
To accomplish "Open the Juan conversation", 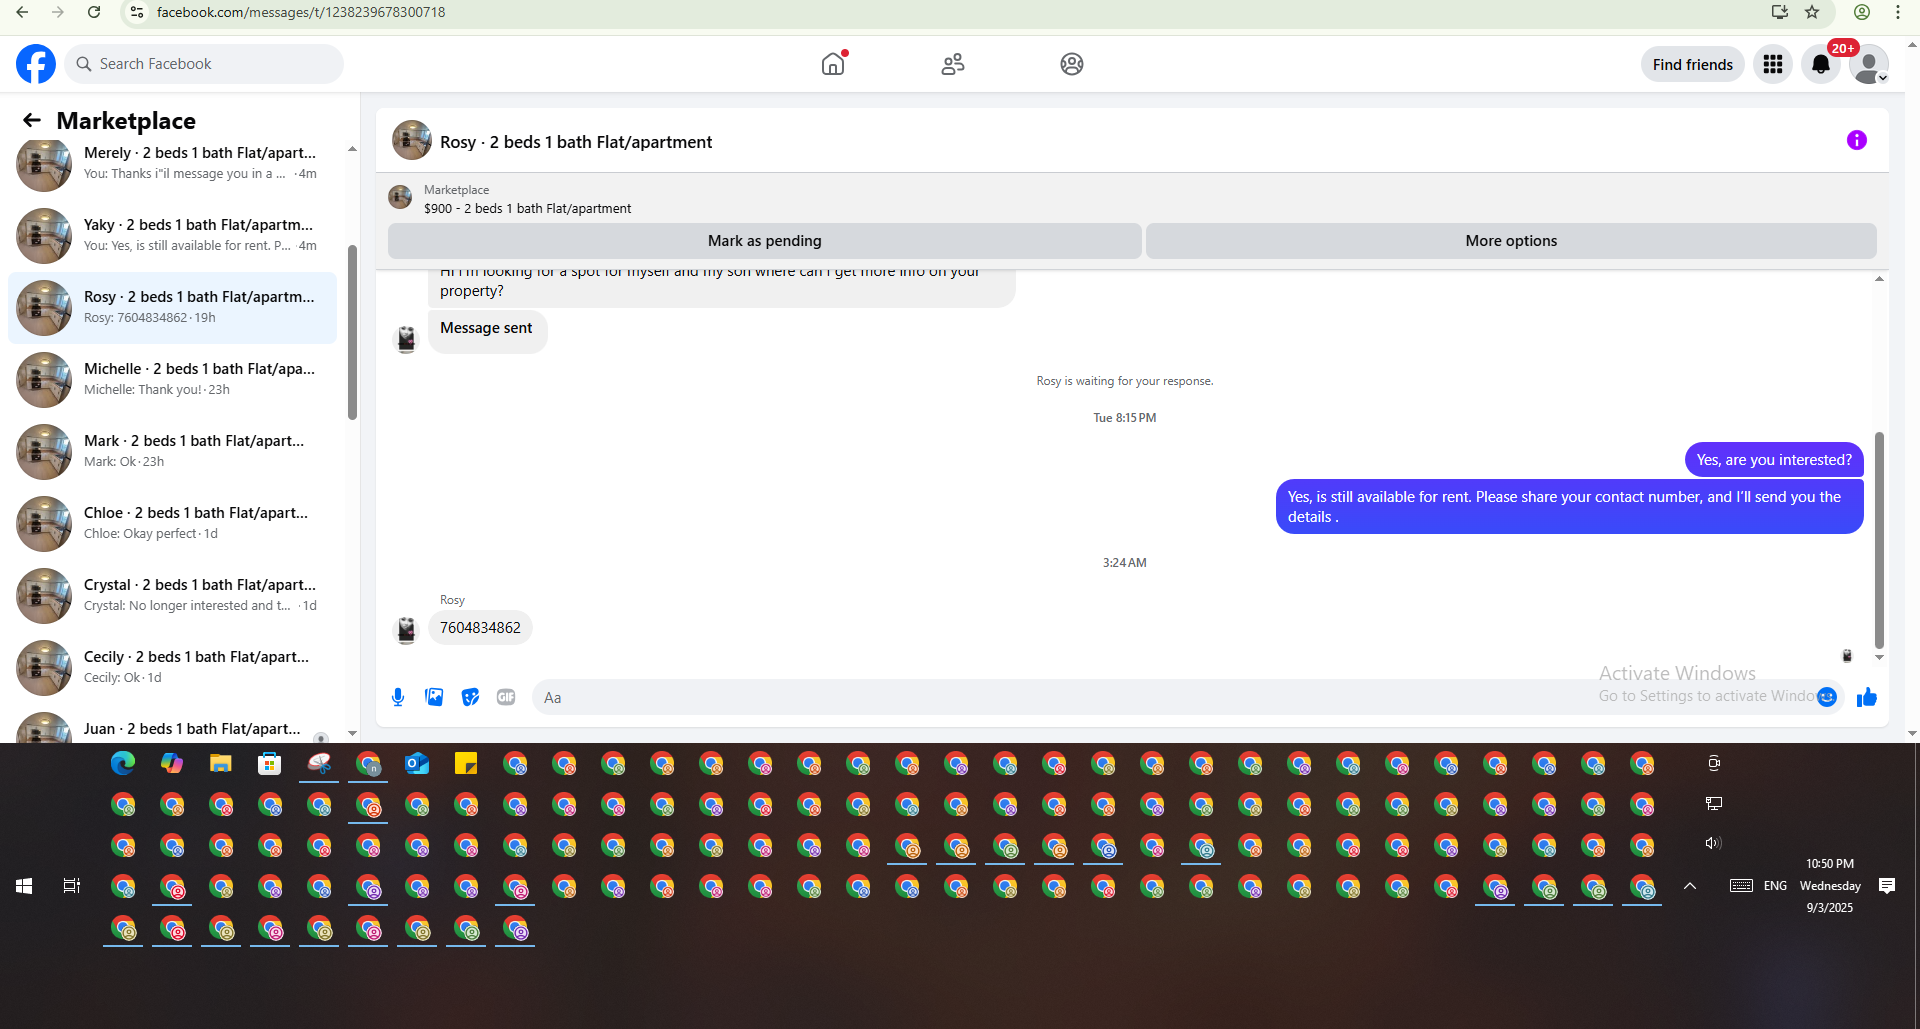I will point(172,726).
